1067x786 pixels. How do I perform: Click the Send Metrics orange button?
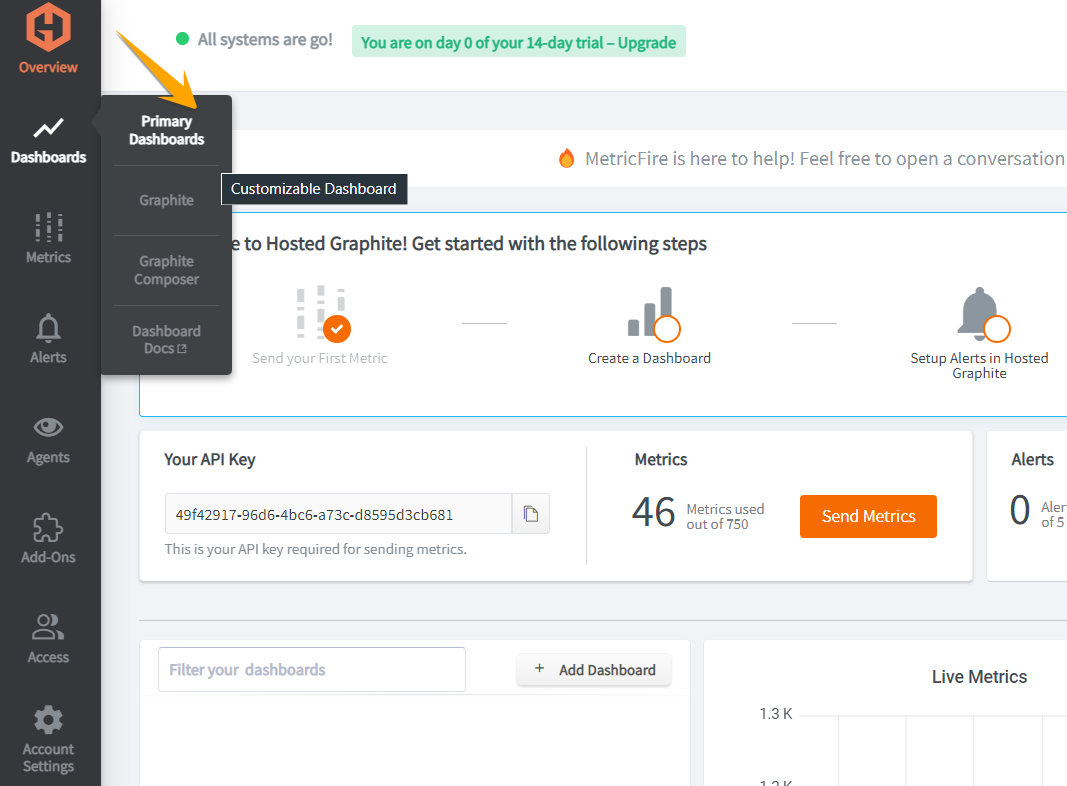point(868,517)
